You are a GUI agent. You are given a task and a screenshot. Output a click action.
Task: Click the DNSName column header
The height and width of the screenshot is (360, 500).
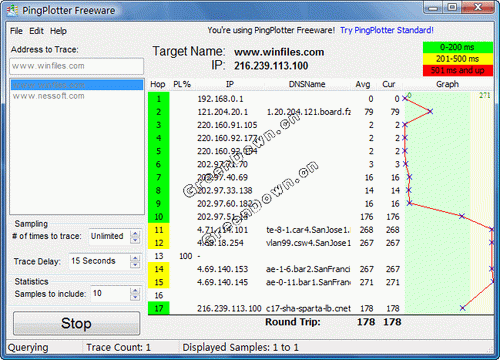[x=307, y=84]
